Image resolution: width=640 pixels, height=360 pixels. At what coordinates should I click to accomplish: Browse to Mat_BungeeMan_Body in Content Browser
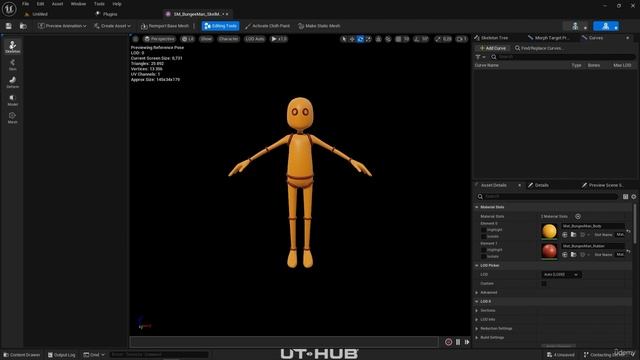(x=573, y=235)
